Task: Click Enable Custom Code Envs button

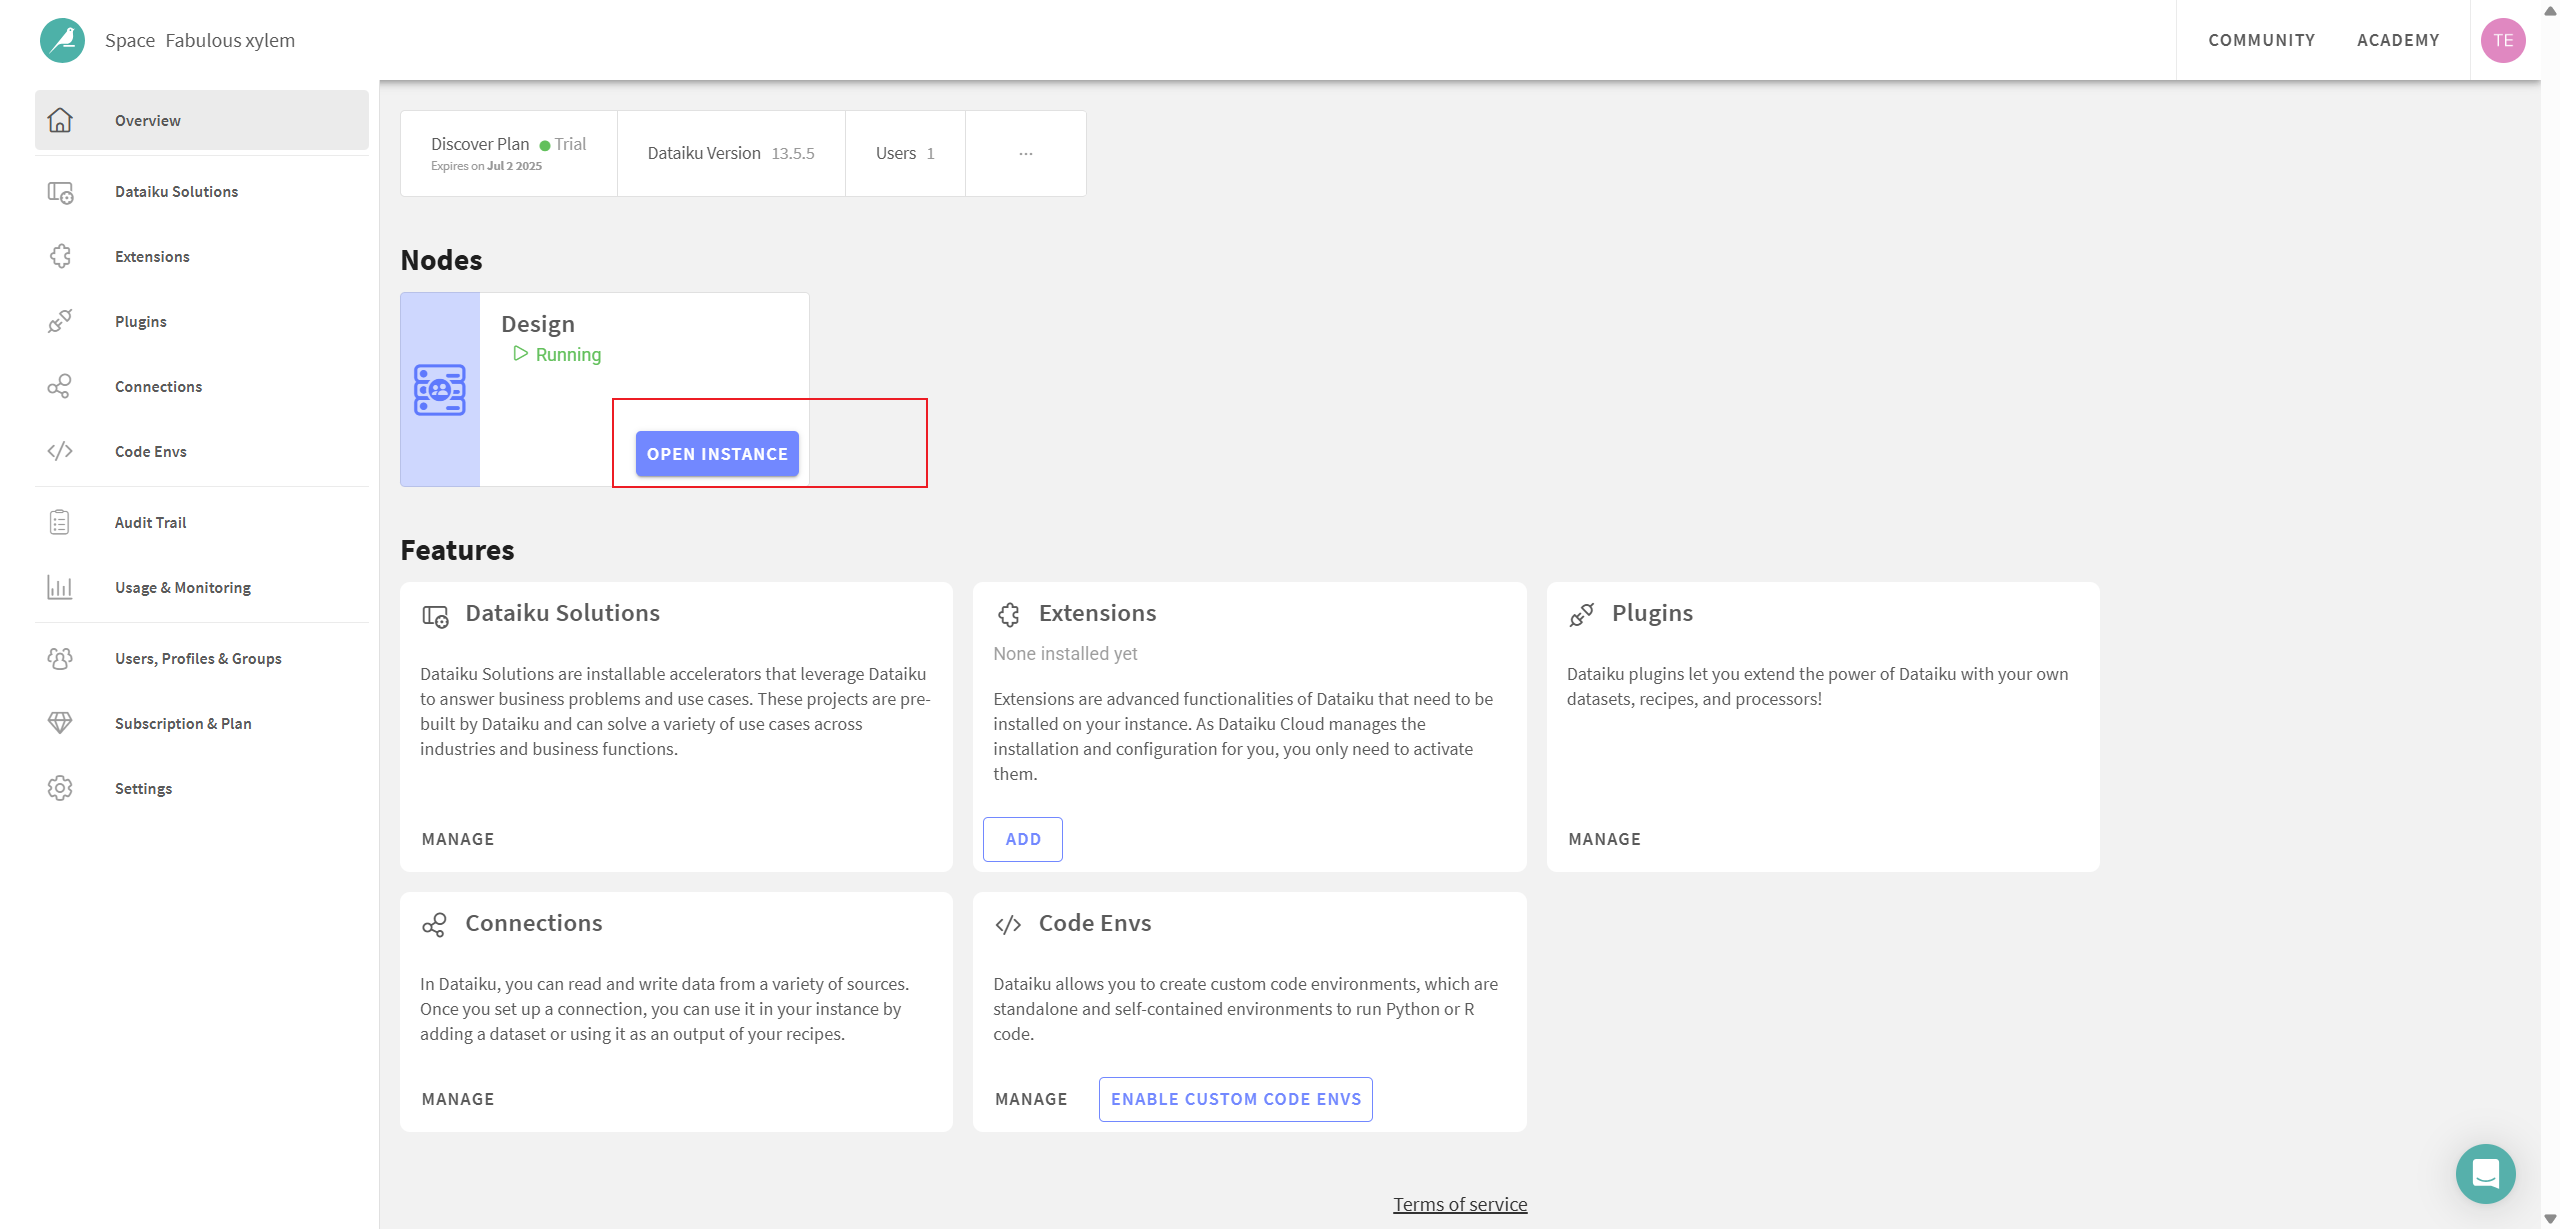Action: (x=1236, y=1099)
